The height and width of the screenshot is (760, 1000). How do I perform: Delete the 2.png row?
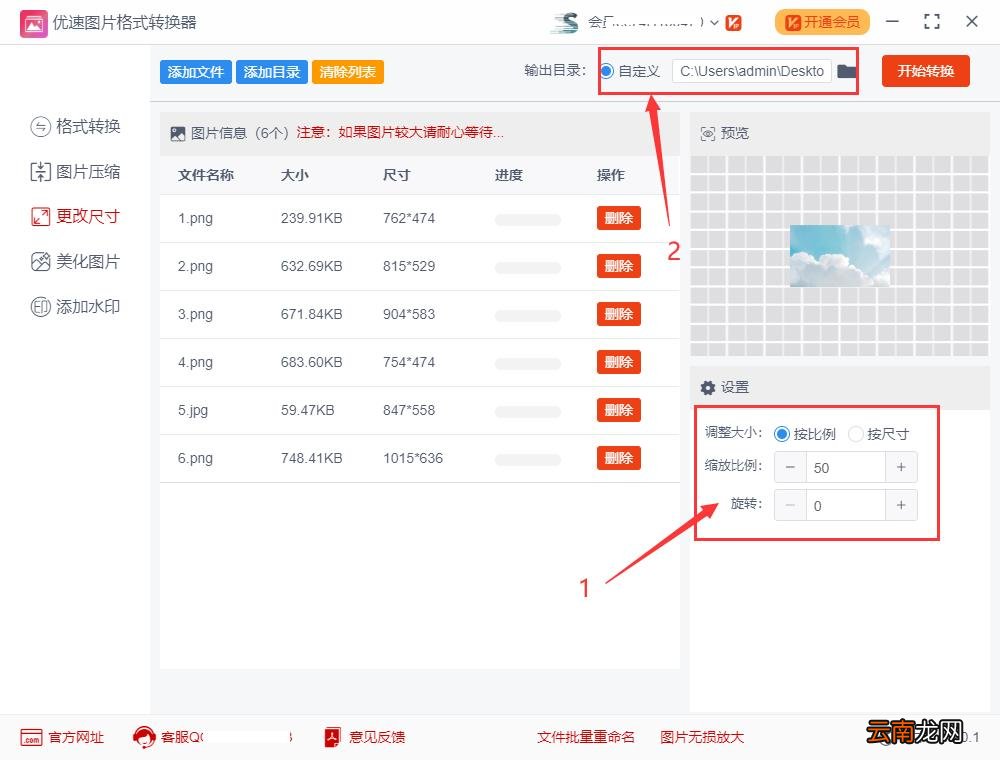click(619, 266)
